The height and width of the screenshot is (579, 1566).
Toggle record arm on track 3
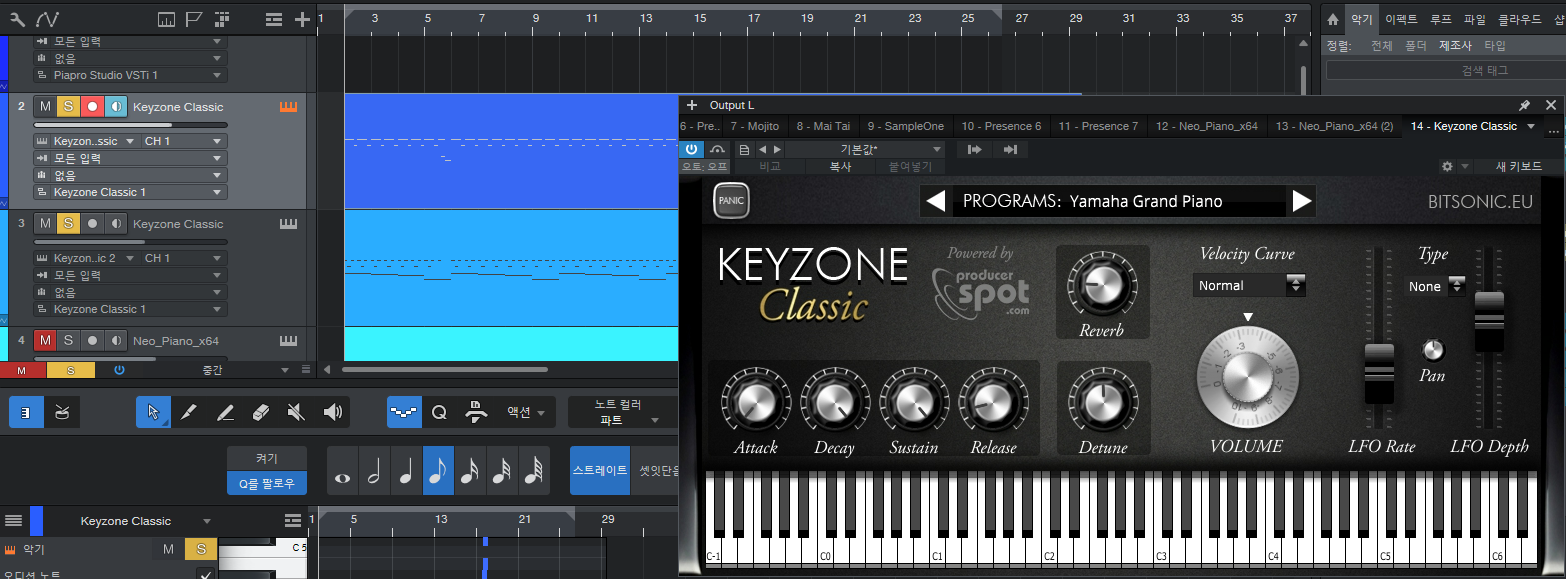[93, 224]
